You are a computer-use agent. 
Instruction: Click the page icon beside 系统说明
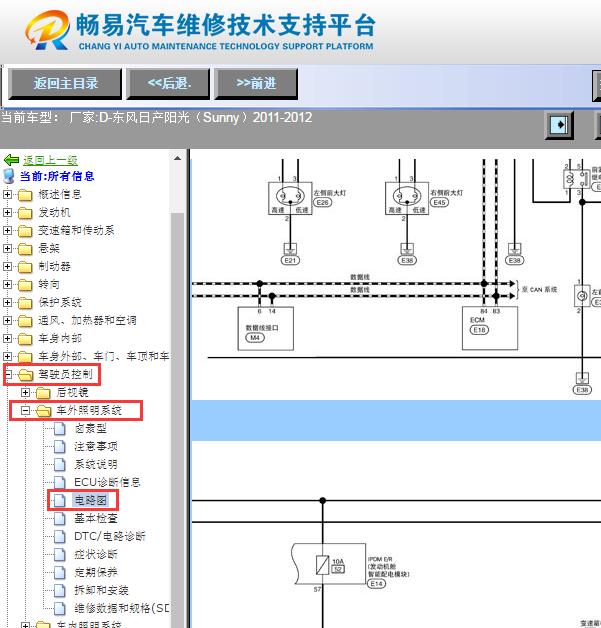click(x=60, y=465)
